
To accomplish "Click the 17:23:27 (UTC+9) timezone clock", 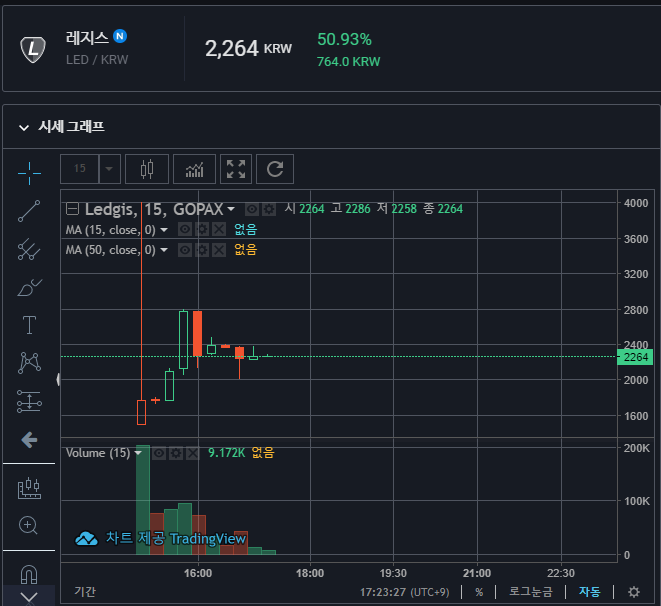I will (405, 592).
